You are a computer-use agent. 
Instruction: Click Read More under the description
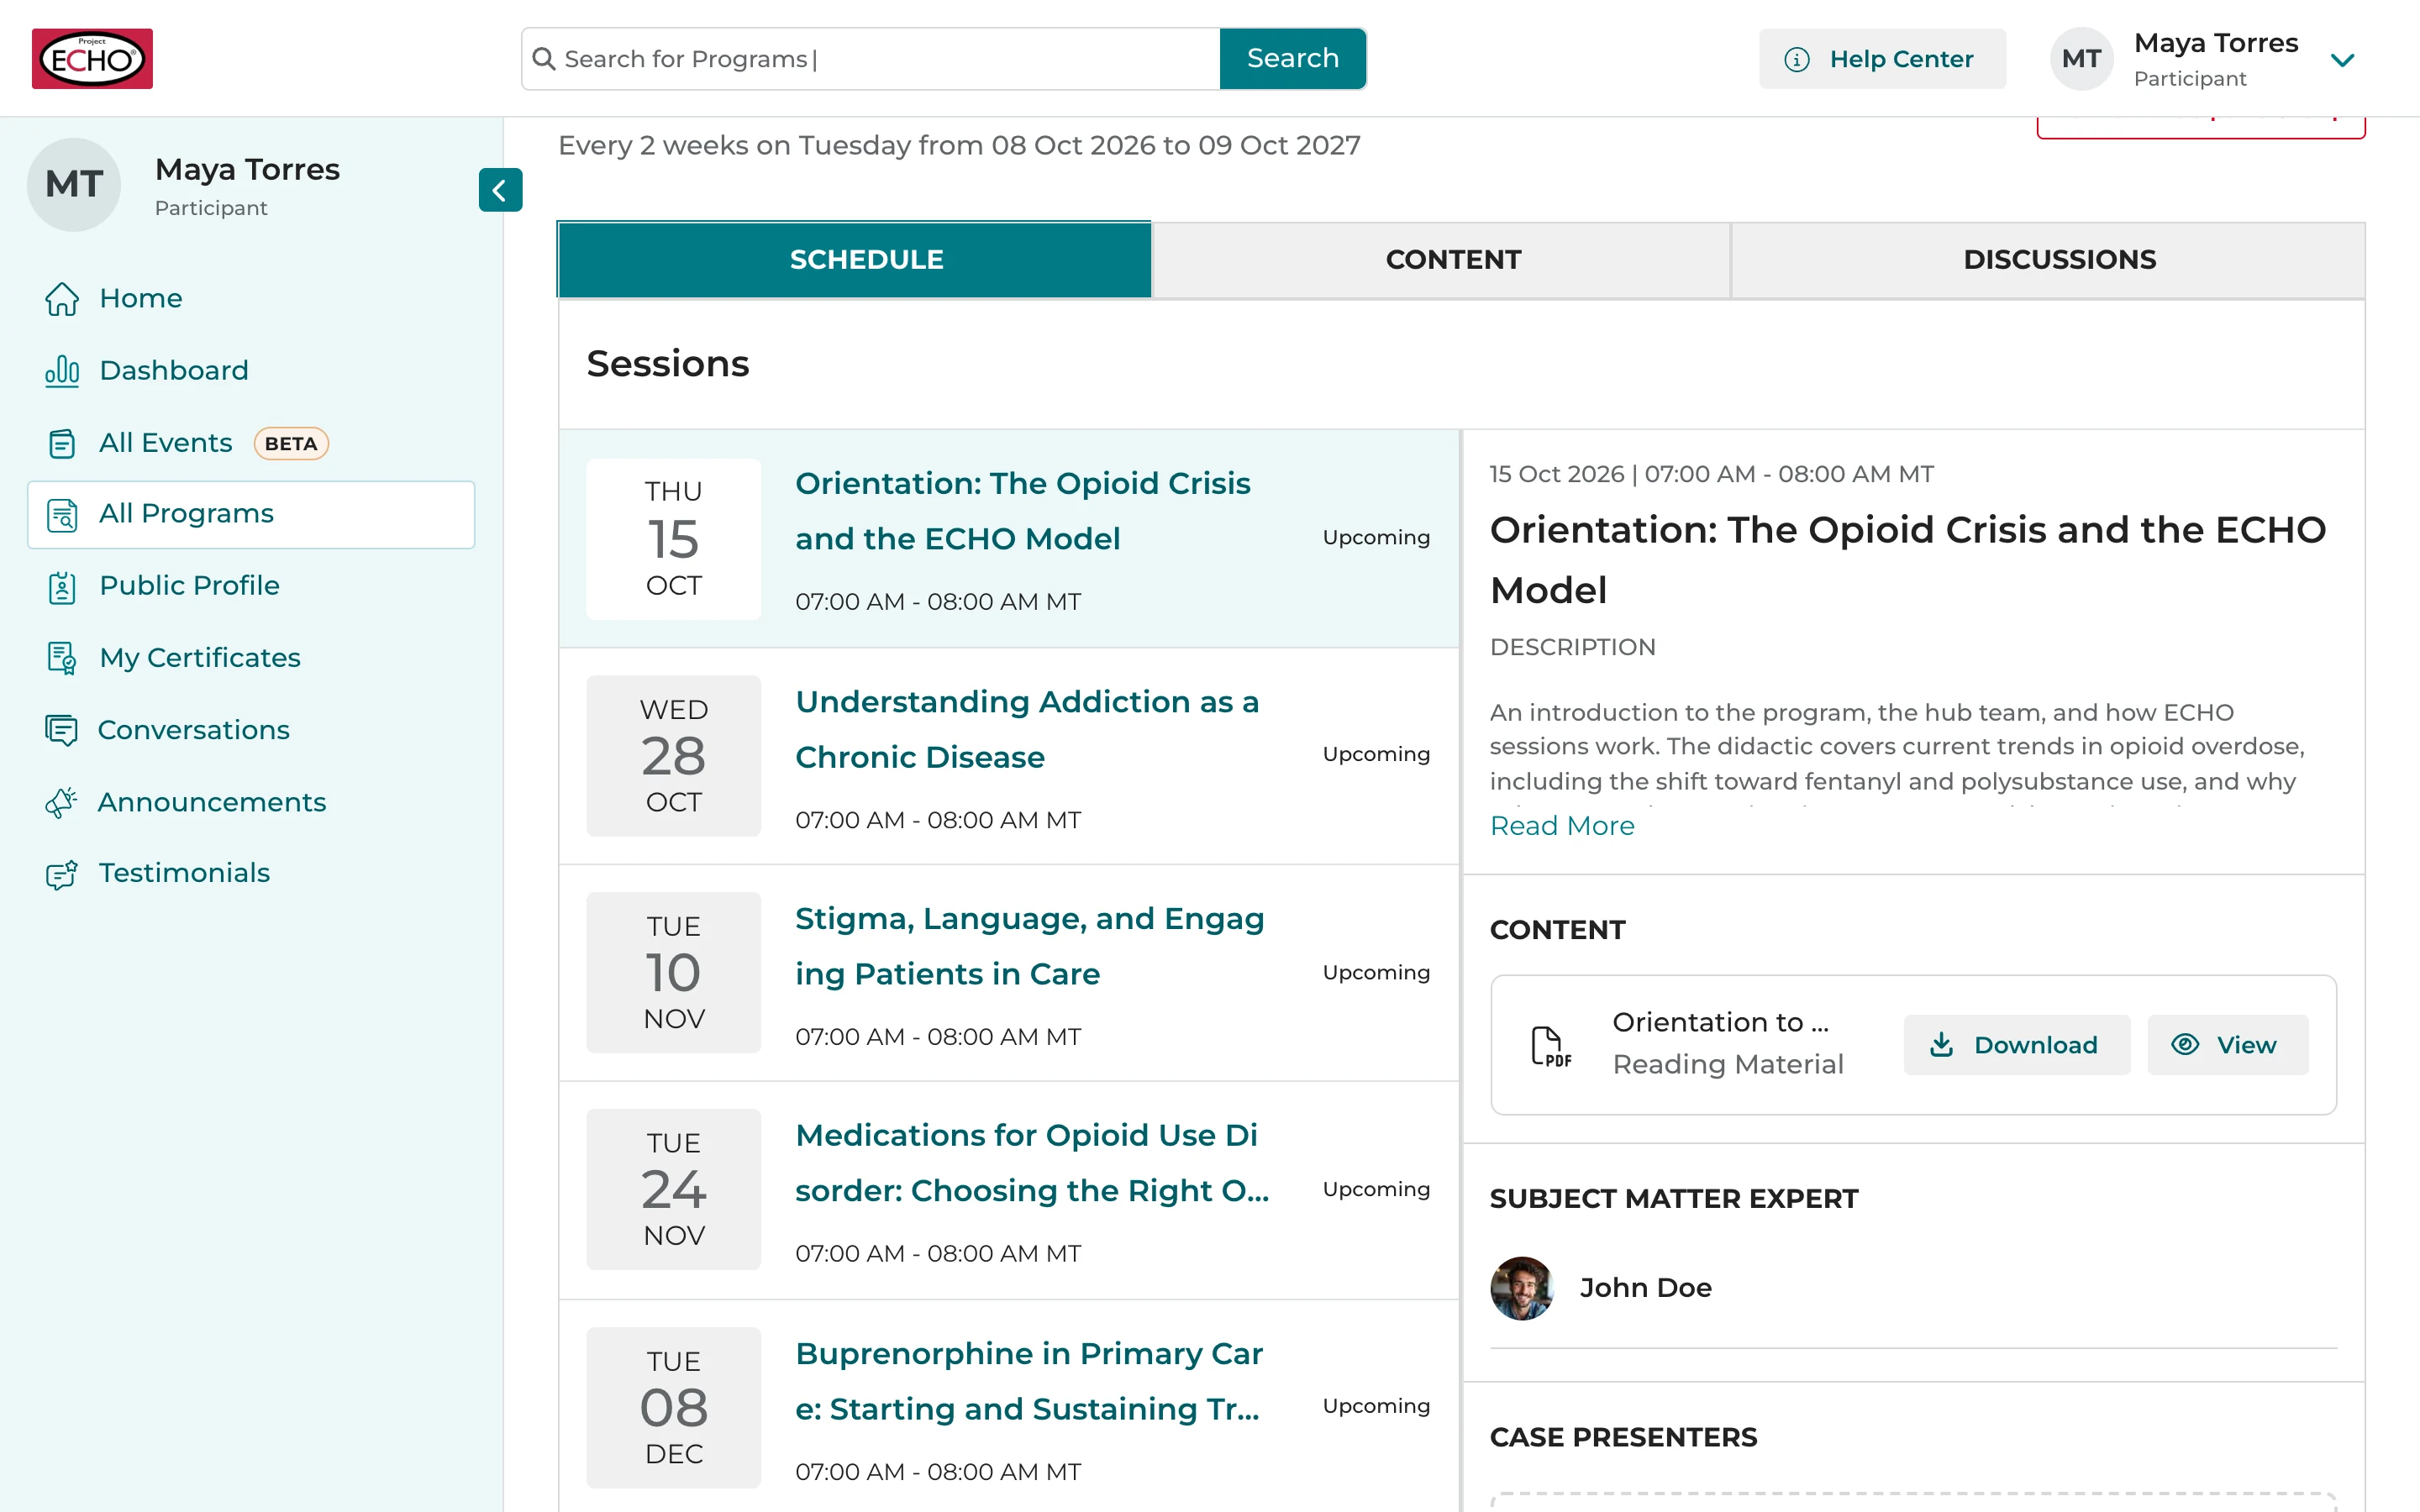click(1562, 826)
